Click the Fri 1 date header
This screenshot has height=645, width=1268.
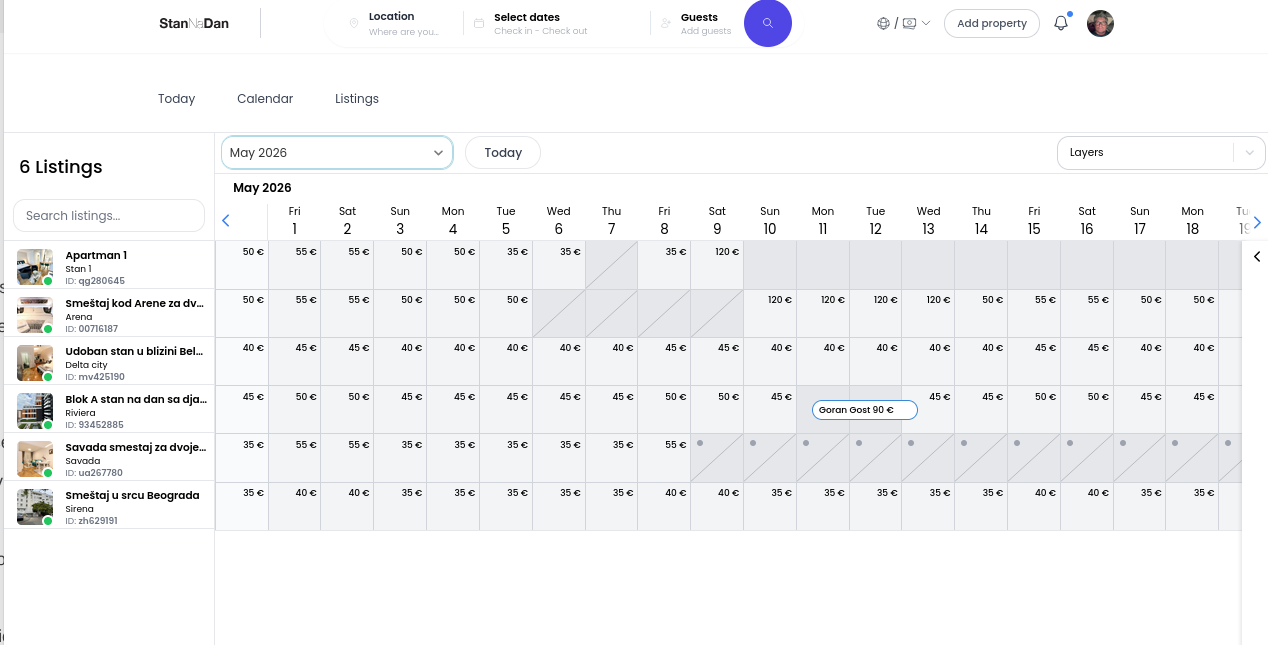click(x=294, y=221)
